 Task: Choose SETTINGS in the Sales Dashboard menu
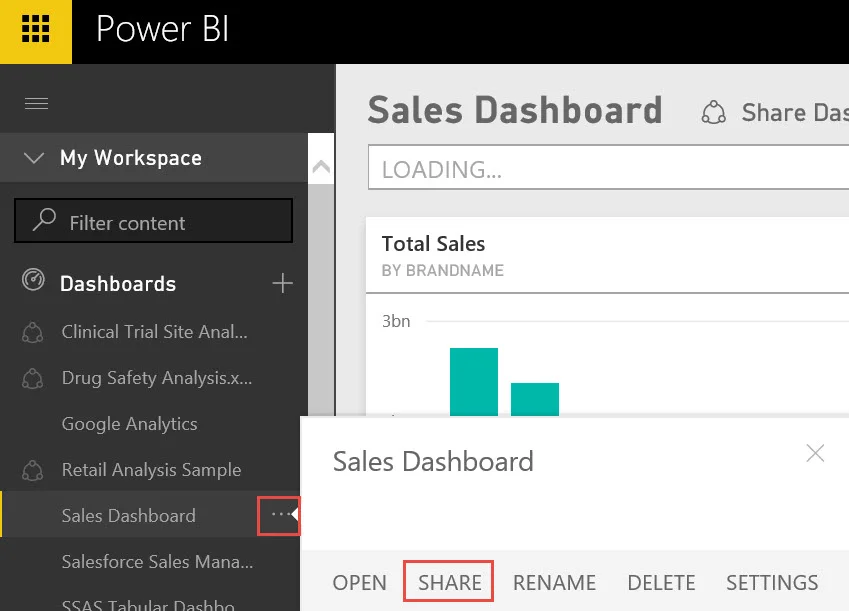click(772, 582)
